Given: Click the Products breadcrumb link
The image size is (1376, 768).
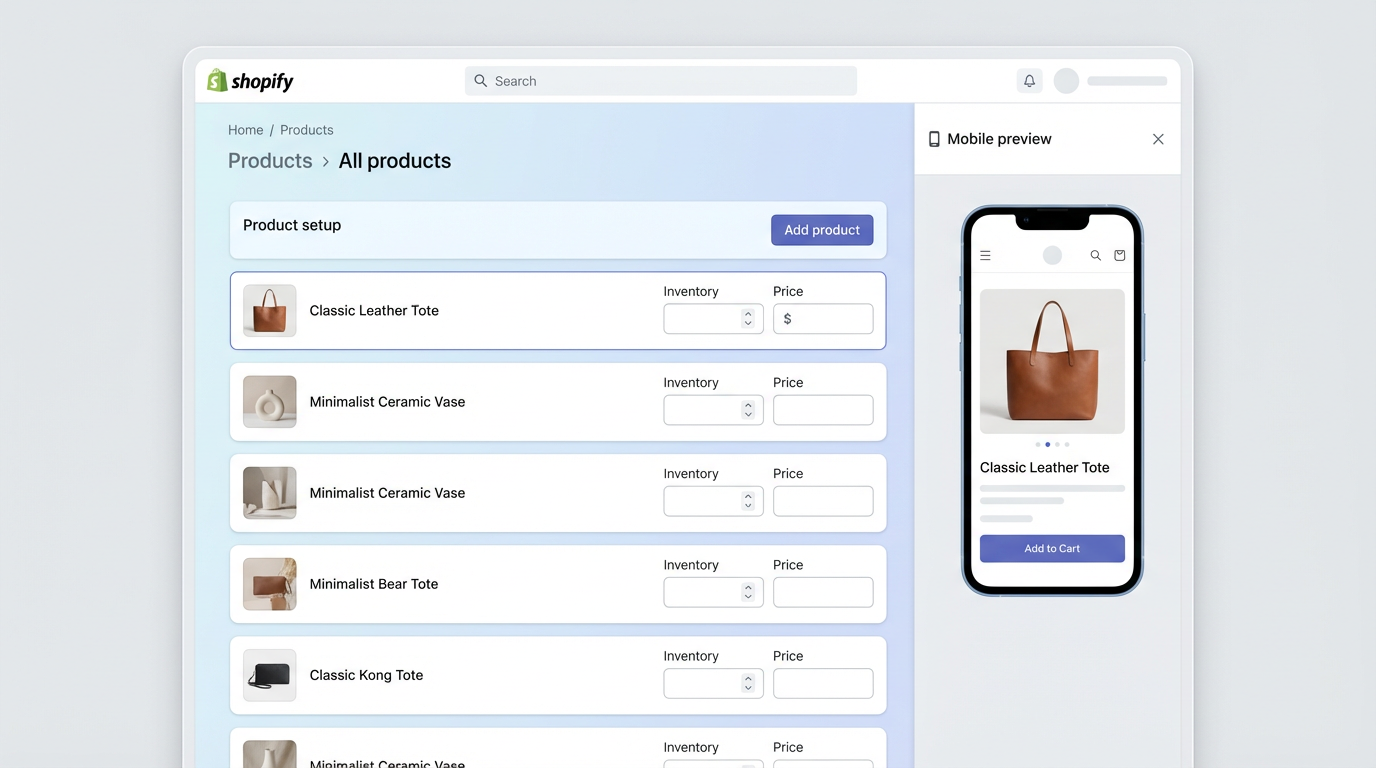Looking at the screenshot, I should tap(306, 129).
